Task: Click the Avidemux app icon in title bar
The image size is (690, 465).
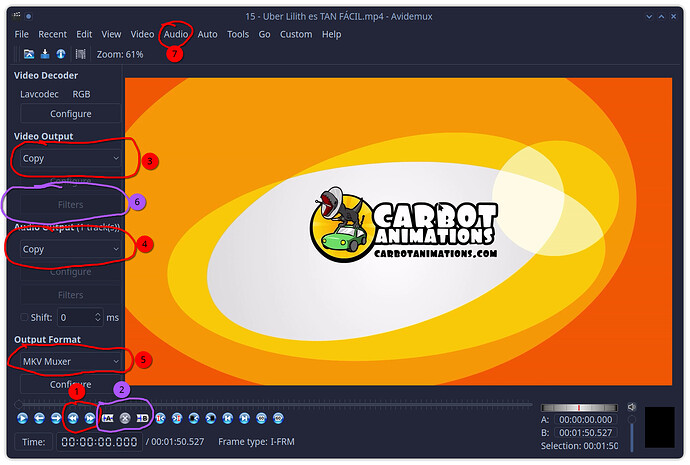Action: coord(17,16)
